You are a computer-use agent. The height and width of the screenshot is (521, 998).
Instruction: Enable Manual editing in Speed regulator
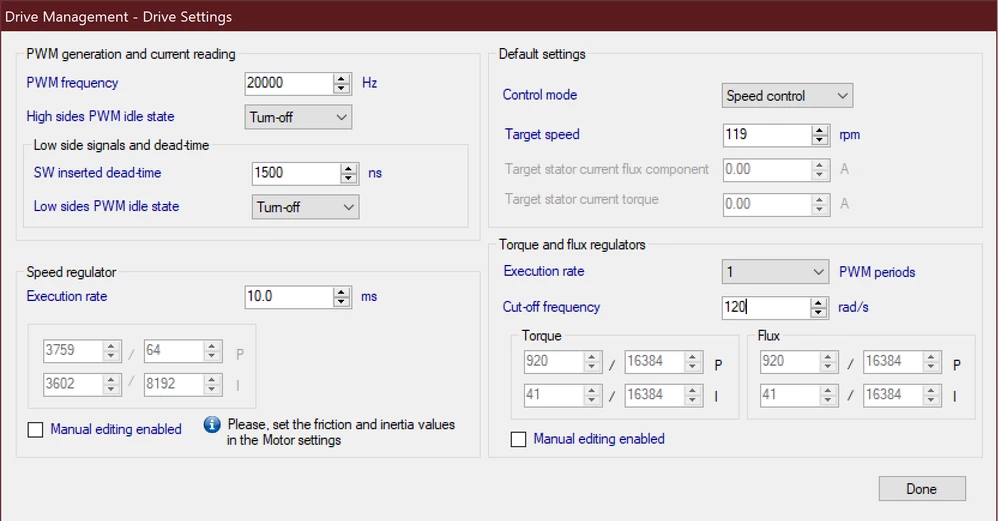click(x=36, y=430)
